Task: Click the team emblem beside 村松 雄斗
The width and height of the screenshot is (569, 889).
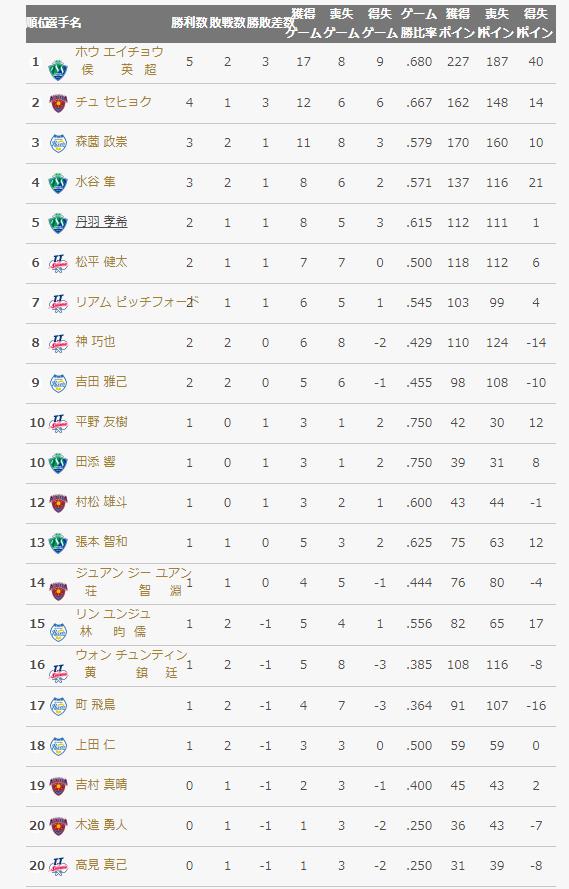Action: pos(58,502)
